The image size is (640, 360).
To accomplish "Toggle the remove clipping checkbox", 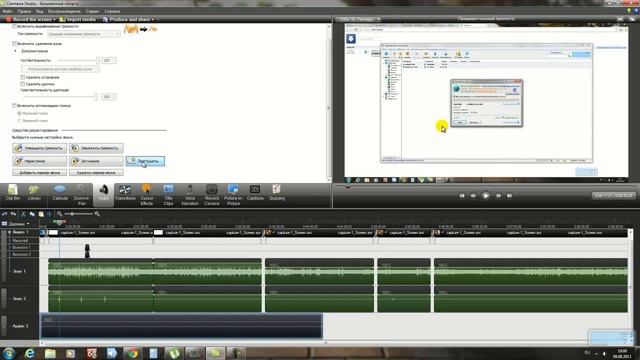I will pos(23,77).
